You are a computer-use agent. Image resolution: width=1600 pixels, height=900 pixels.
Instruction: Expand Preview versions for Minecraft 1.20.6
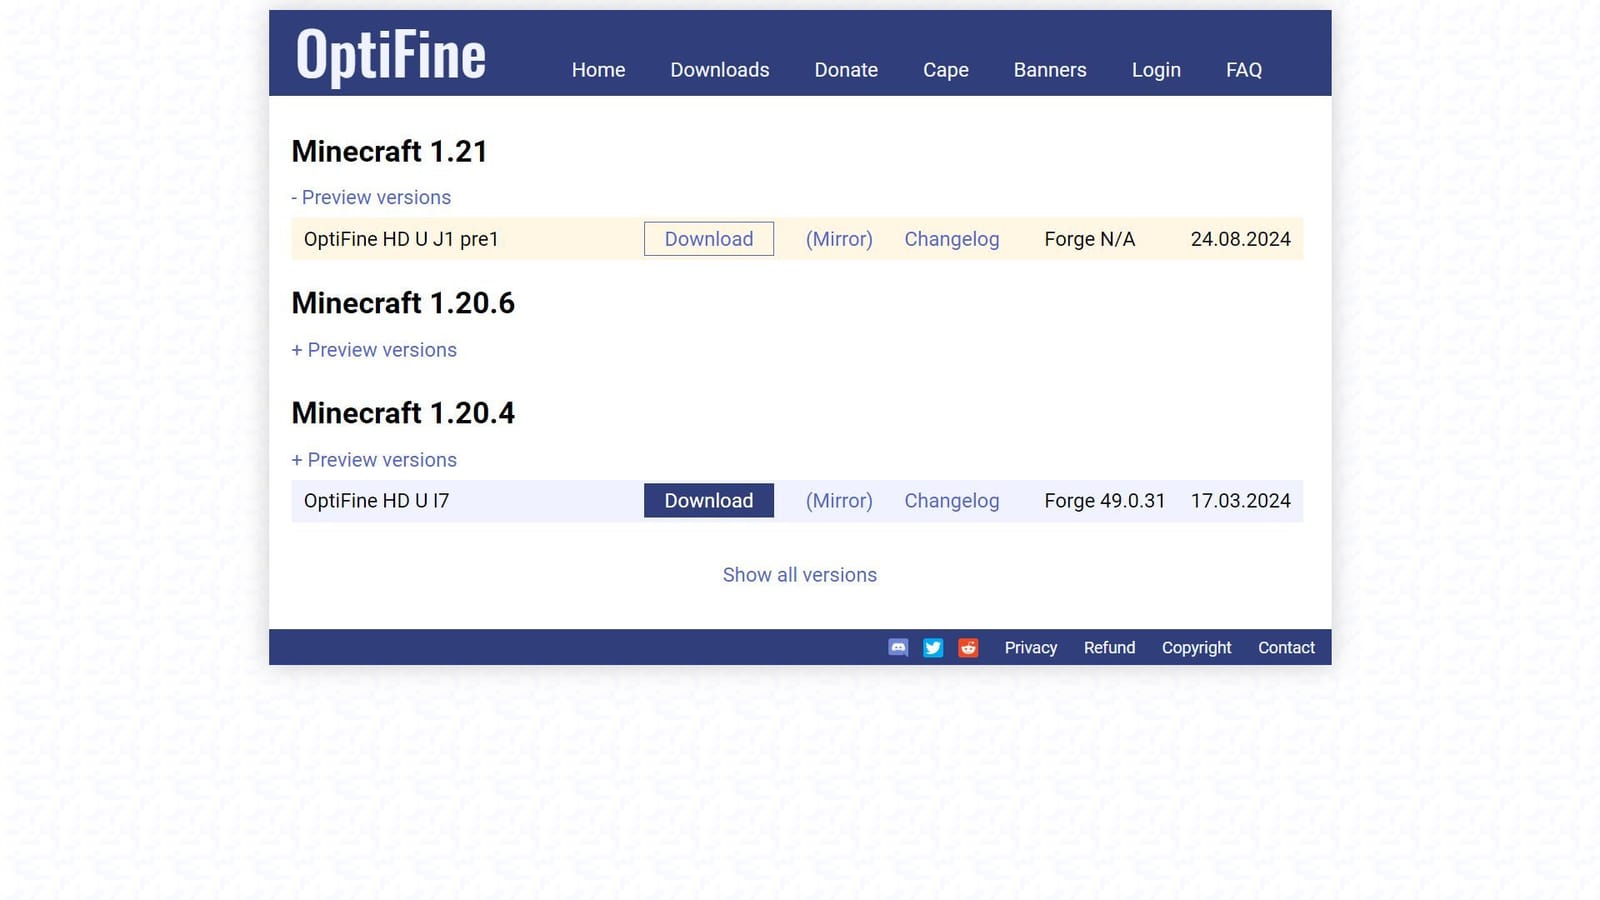374,349
